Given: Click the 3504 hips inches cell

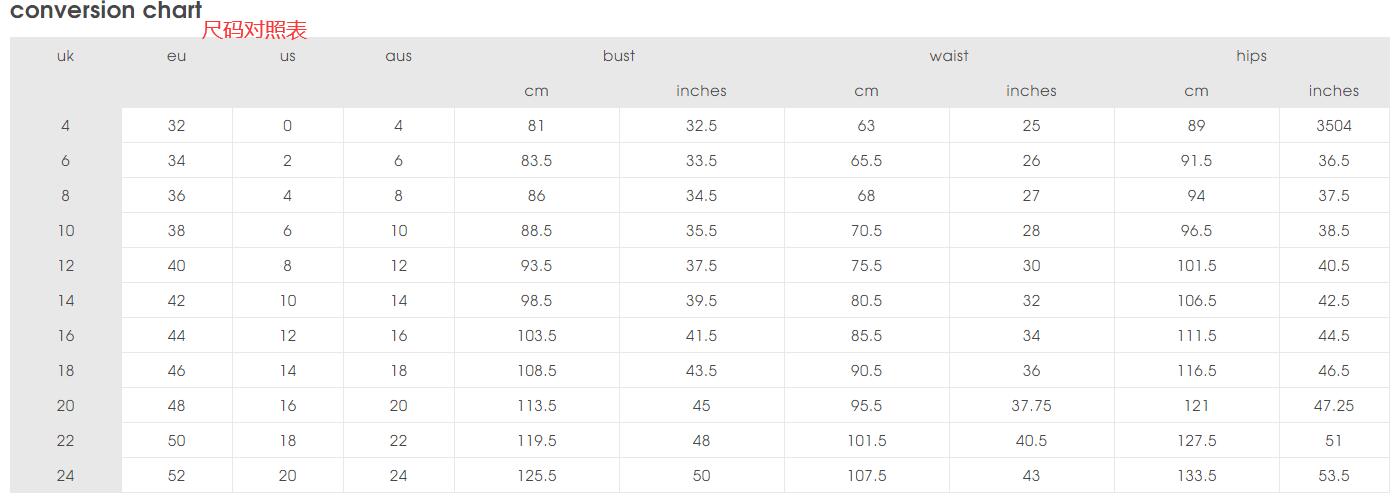Looking at the screenshot, I should point(1333,126).
